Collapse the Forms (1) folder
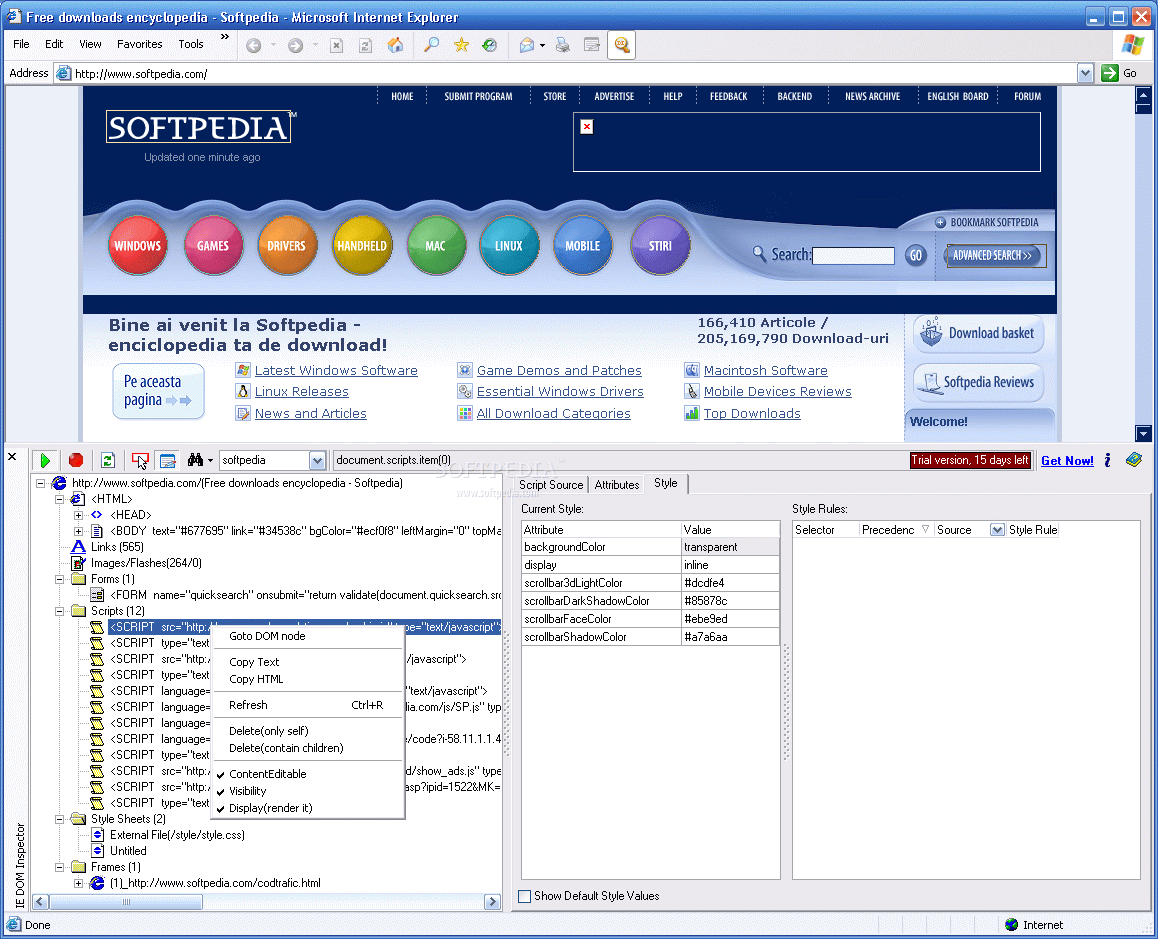Screen dimensions: 1158x939 coord(59,579)
